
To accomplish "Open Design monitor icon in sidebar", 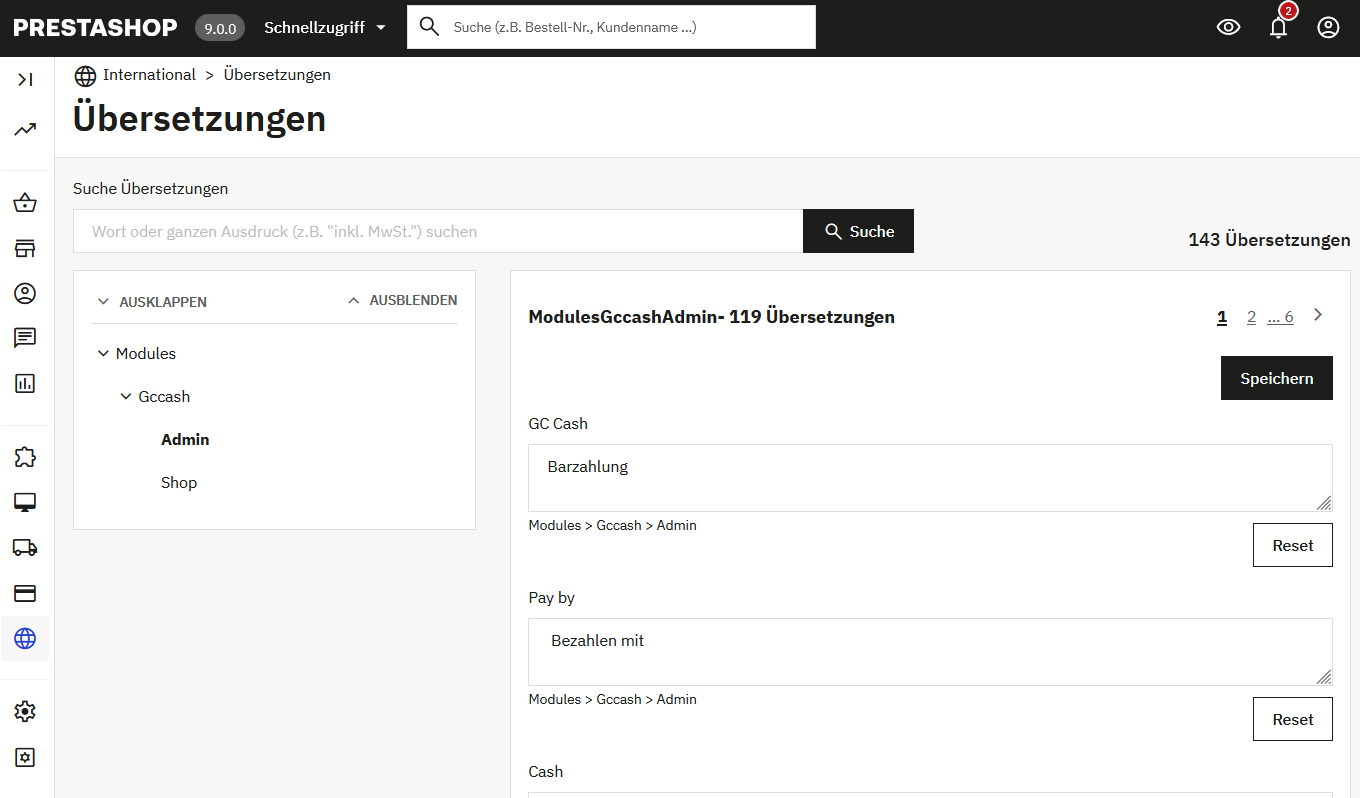I will pos(25,502).
